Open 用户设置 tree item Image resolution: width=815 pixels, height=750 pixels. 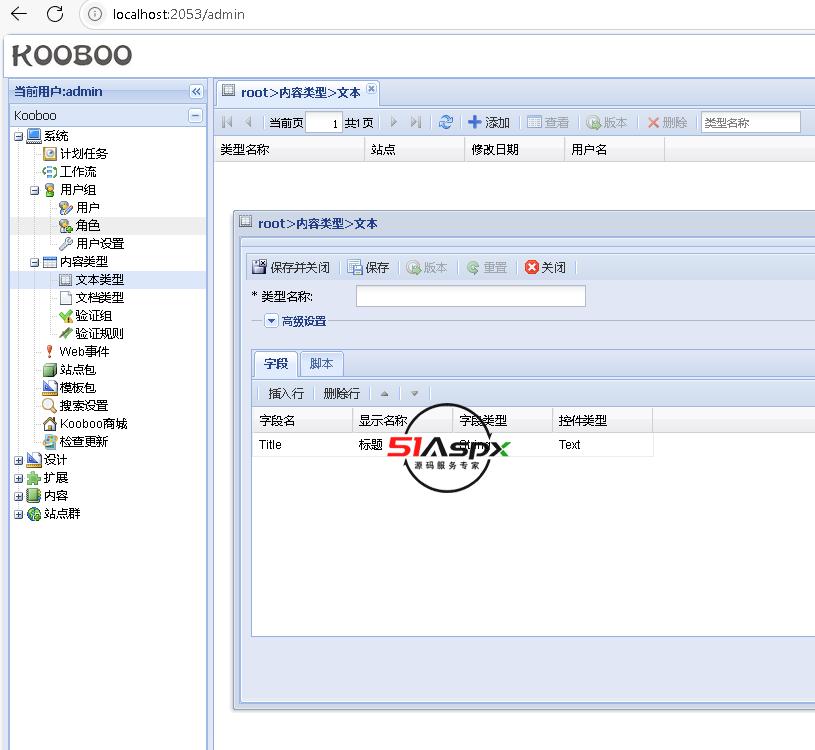[100, 244]
